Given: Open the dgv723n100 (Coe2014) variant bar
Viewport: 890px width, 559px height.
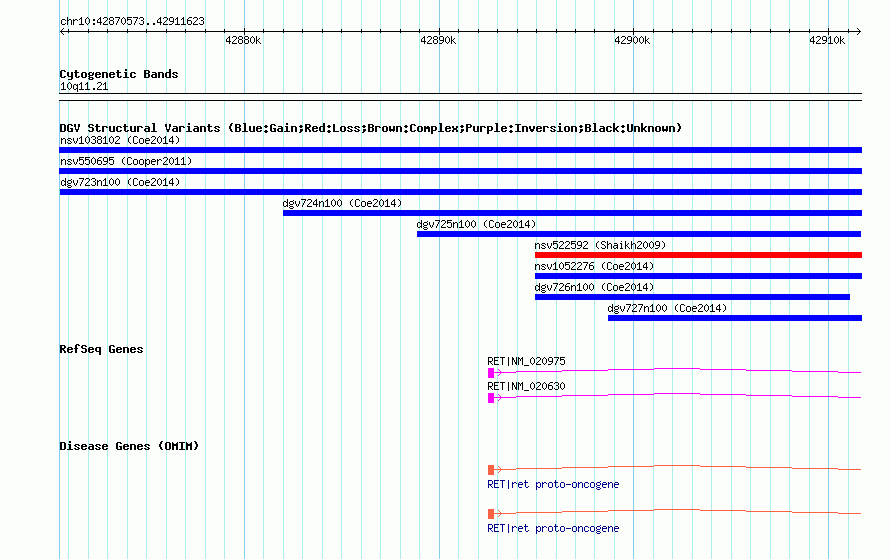Looking at the screenshot, I should click(x=460, y=192).
